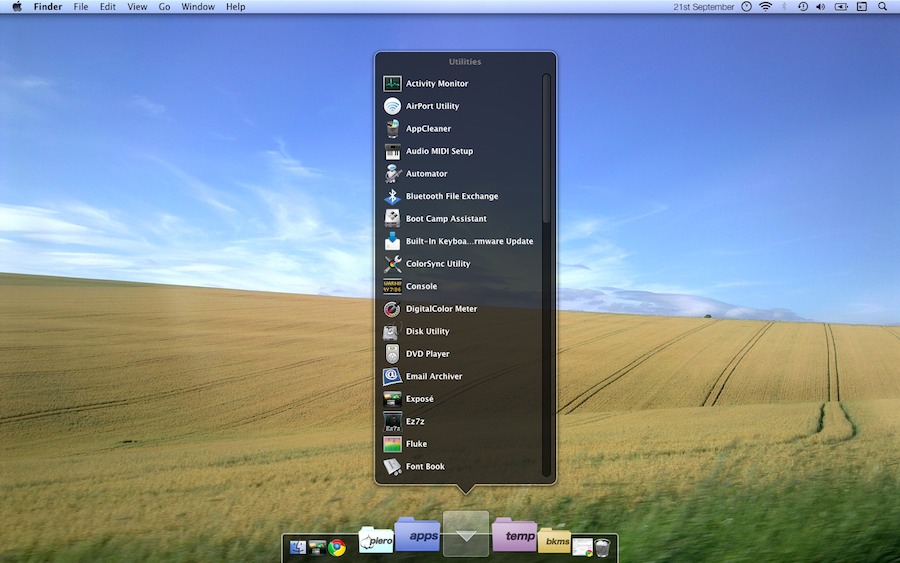Open the Apple menu
900x563 pixels.
click(x=17, y=7)
